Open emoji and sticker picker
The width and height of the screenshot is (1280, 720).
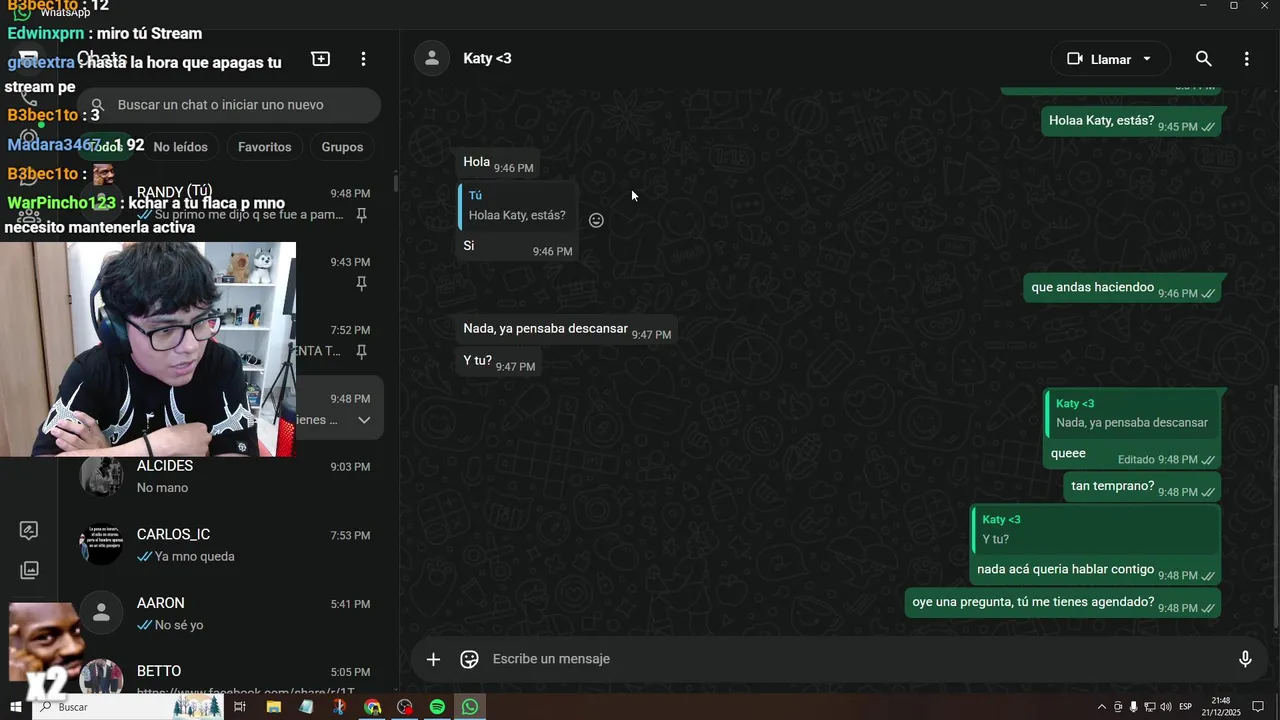click(x=469, y=659)
